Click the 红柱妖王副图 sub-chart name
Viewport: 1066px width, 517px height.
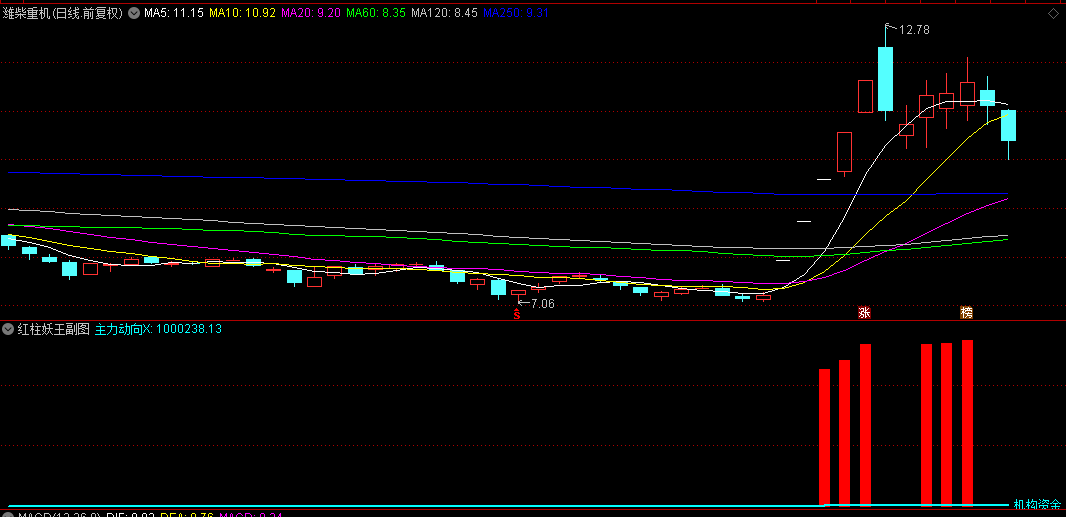point(53,329)
